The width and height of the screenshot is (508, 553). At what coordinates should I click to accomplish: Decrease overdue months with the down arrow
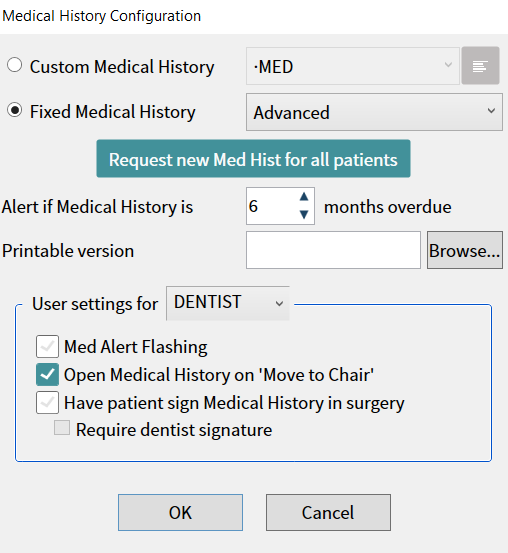[304, 214]
